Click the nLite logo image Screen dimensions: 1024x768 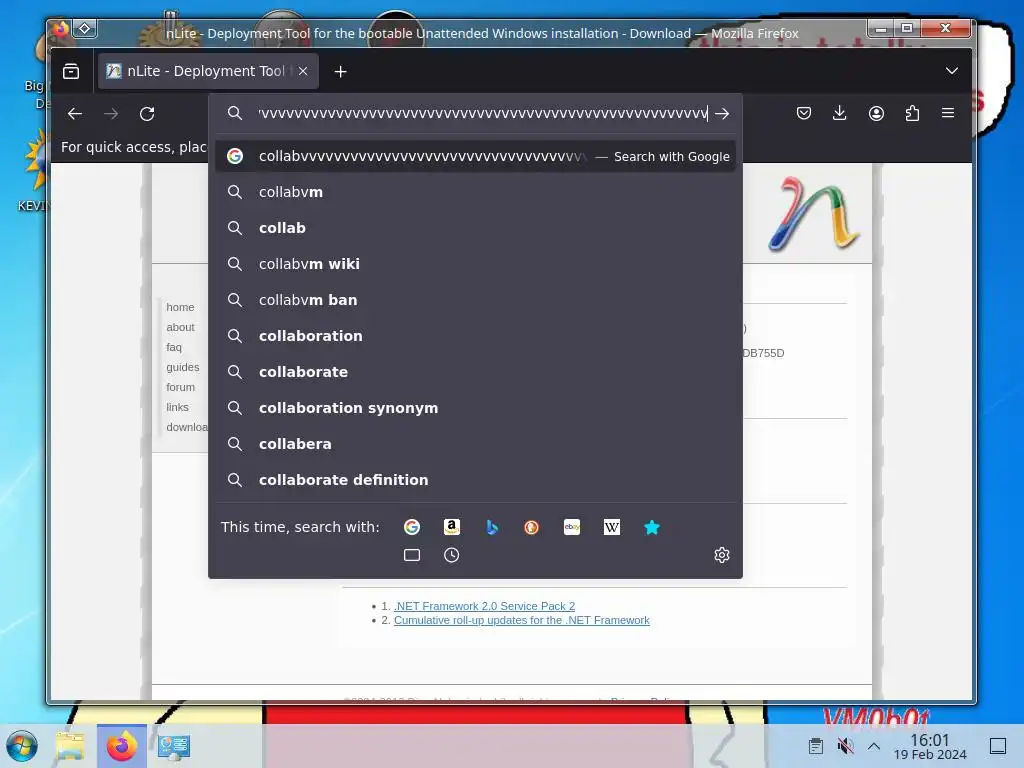tap(814, 214)
